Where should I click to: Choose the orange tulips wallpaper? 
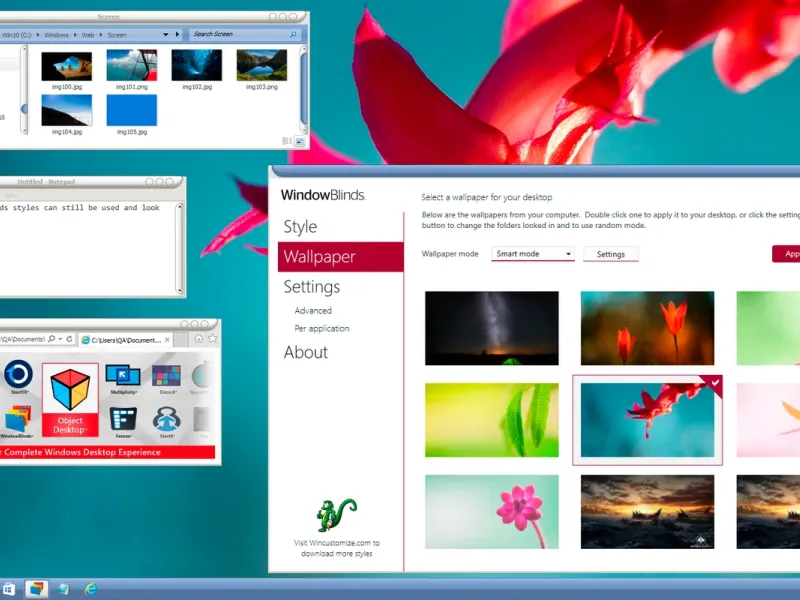click(647, 328)
